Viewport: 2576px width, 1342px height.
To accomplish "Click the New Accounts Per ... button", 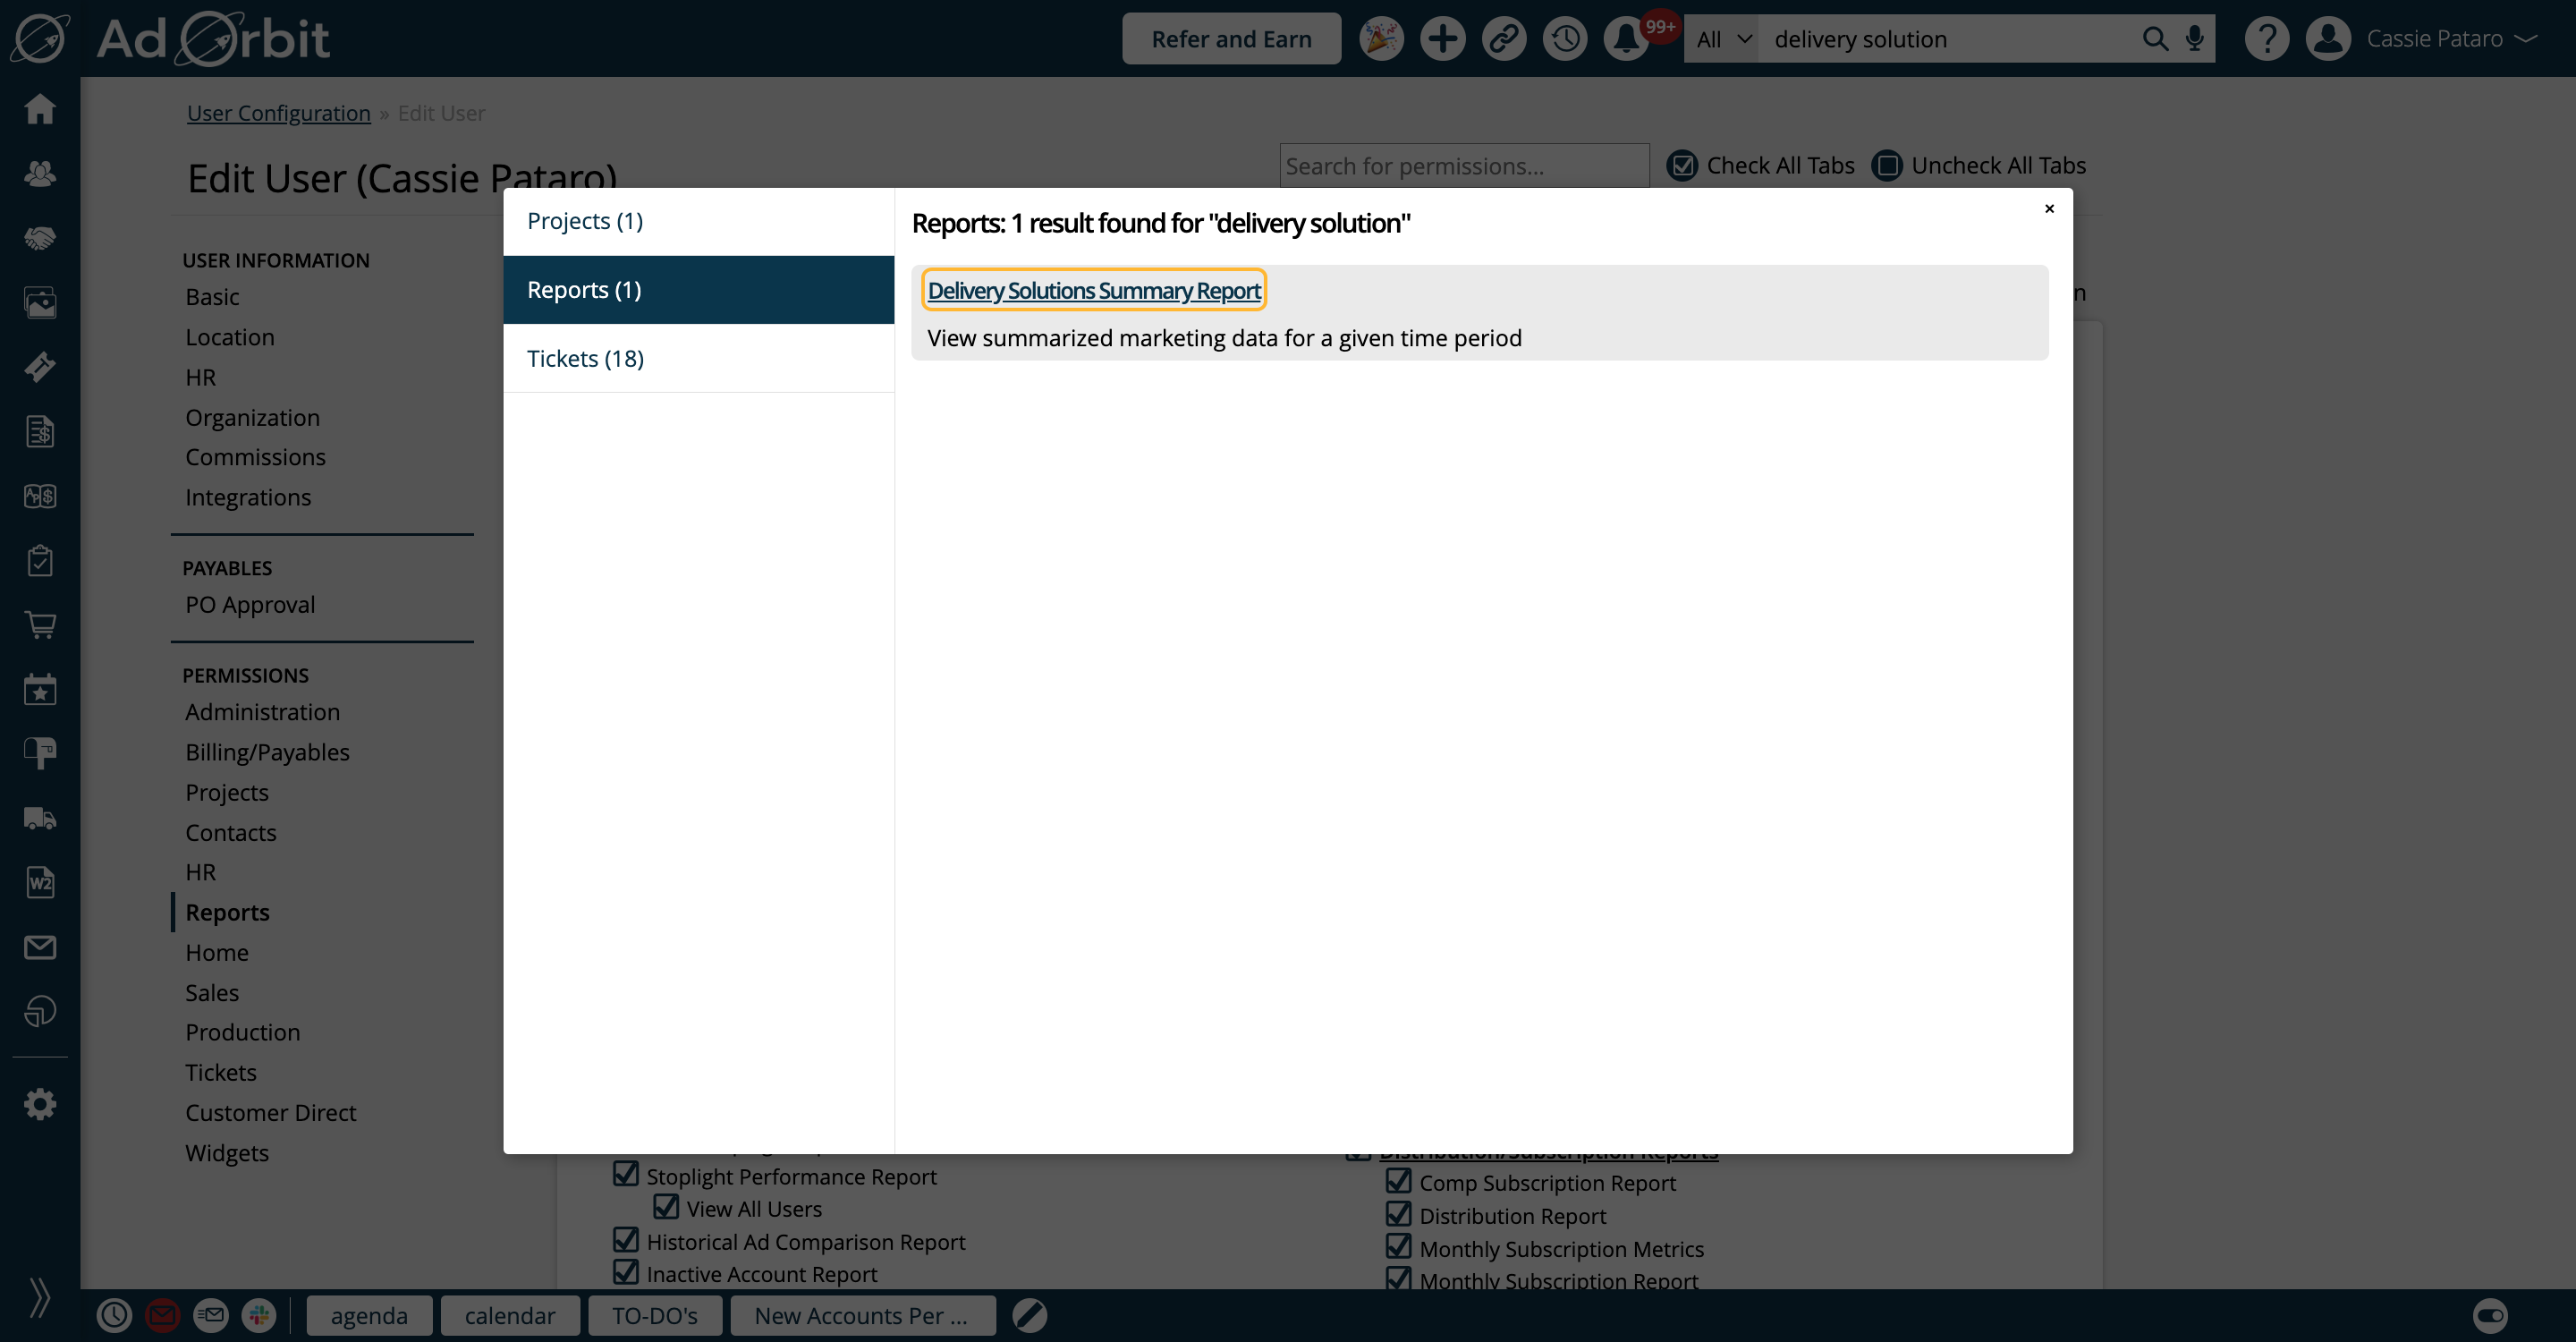I will 861,1315.
